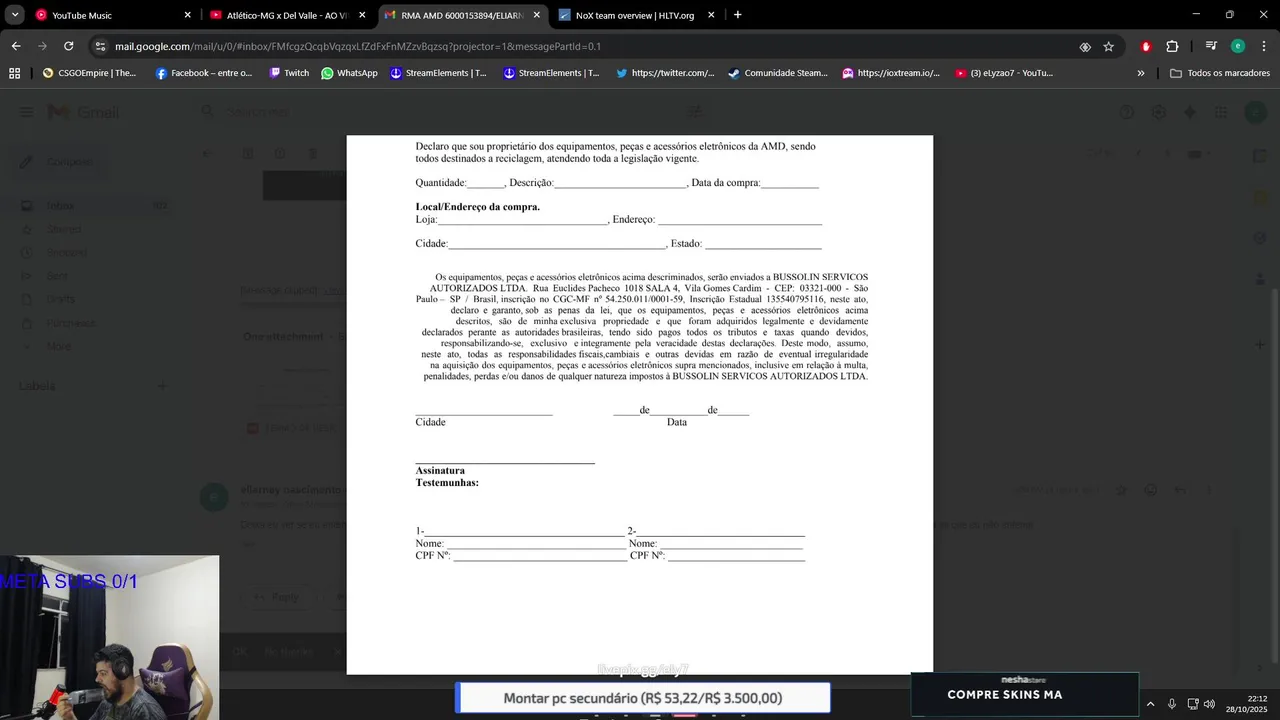
Task: Open the Comunidade Steam bookmark
Action: click(778, 73)
